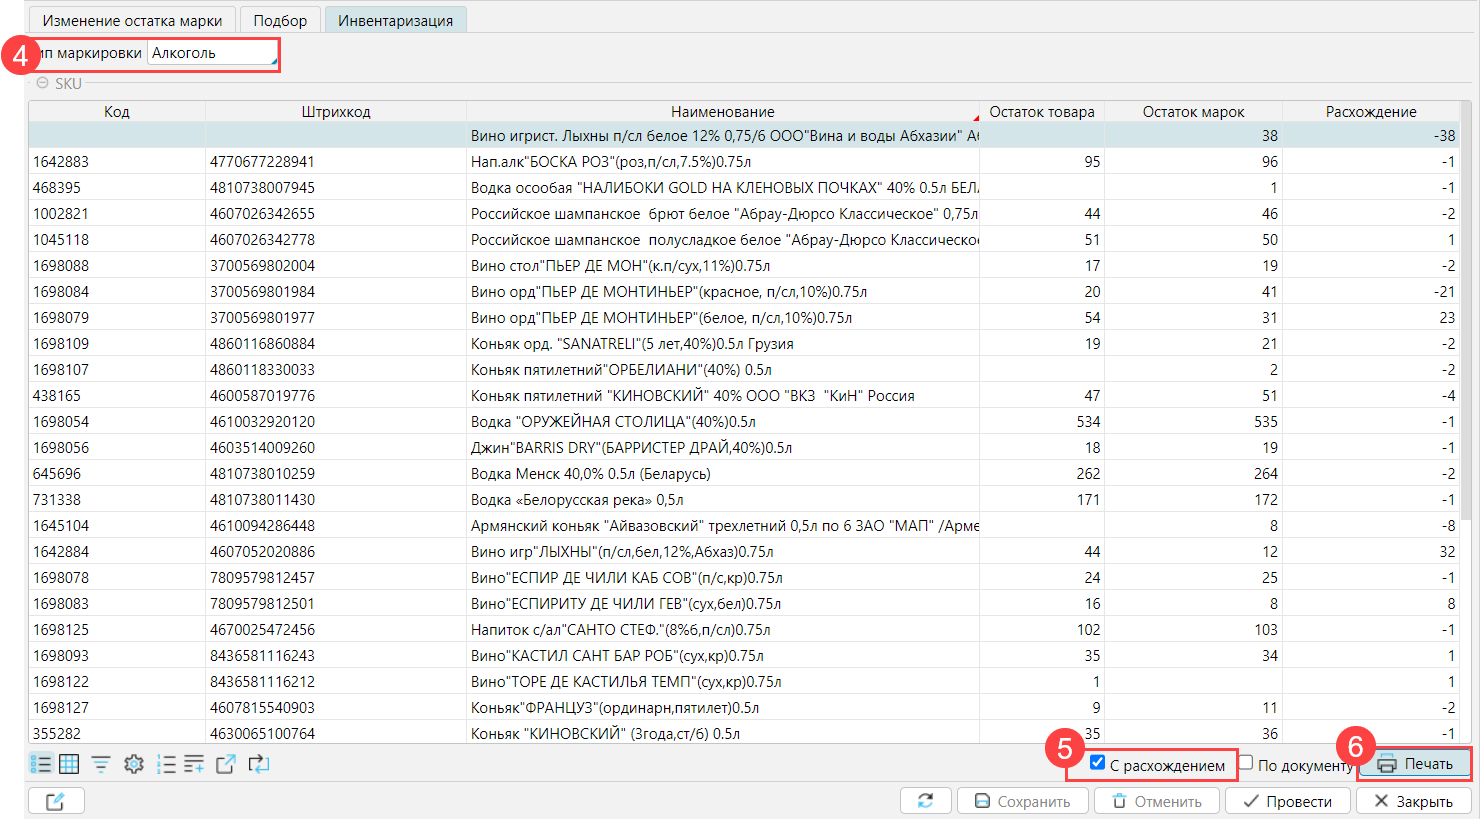Open the marking type dropdown 'Алкоголь'

click(213, 53)
